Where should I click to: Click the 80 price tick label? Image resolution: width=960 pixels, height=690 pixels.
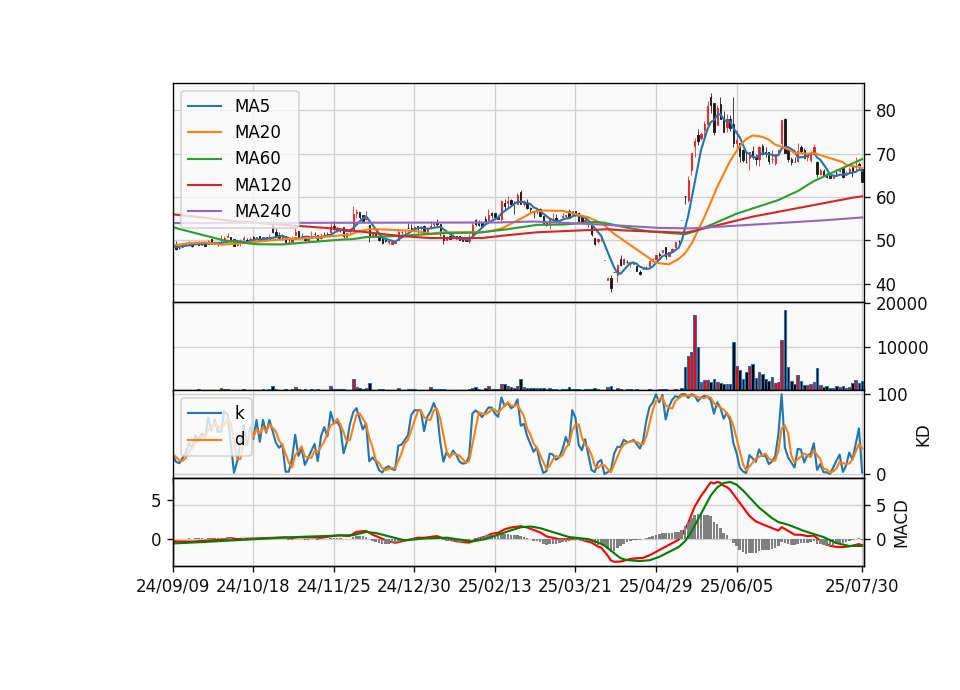pyautogui.click(x=886, y=111)
